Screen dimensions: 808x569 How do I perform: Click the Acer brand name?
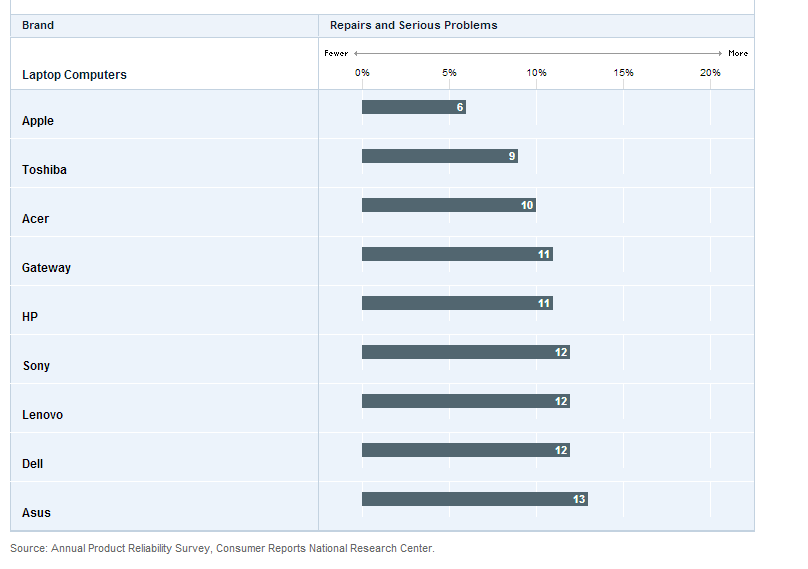35,219
